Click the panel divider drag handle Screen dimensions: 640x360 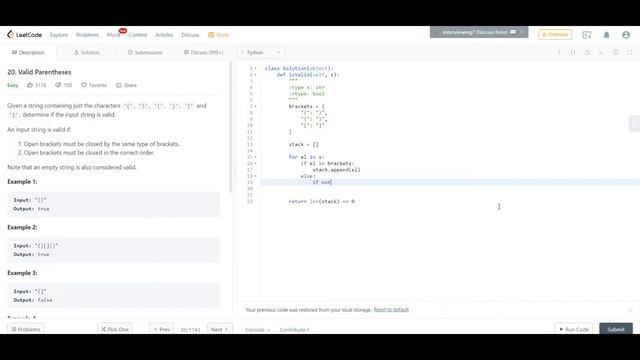(x=234, y=171)
